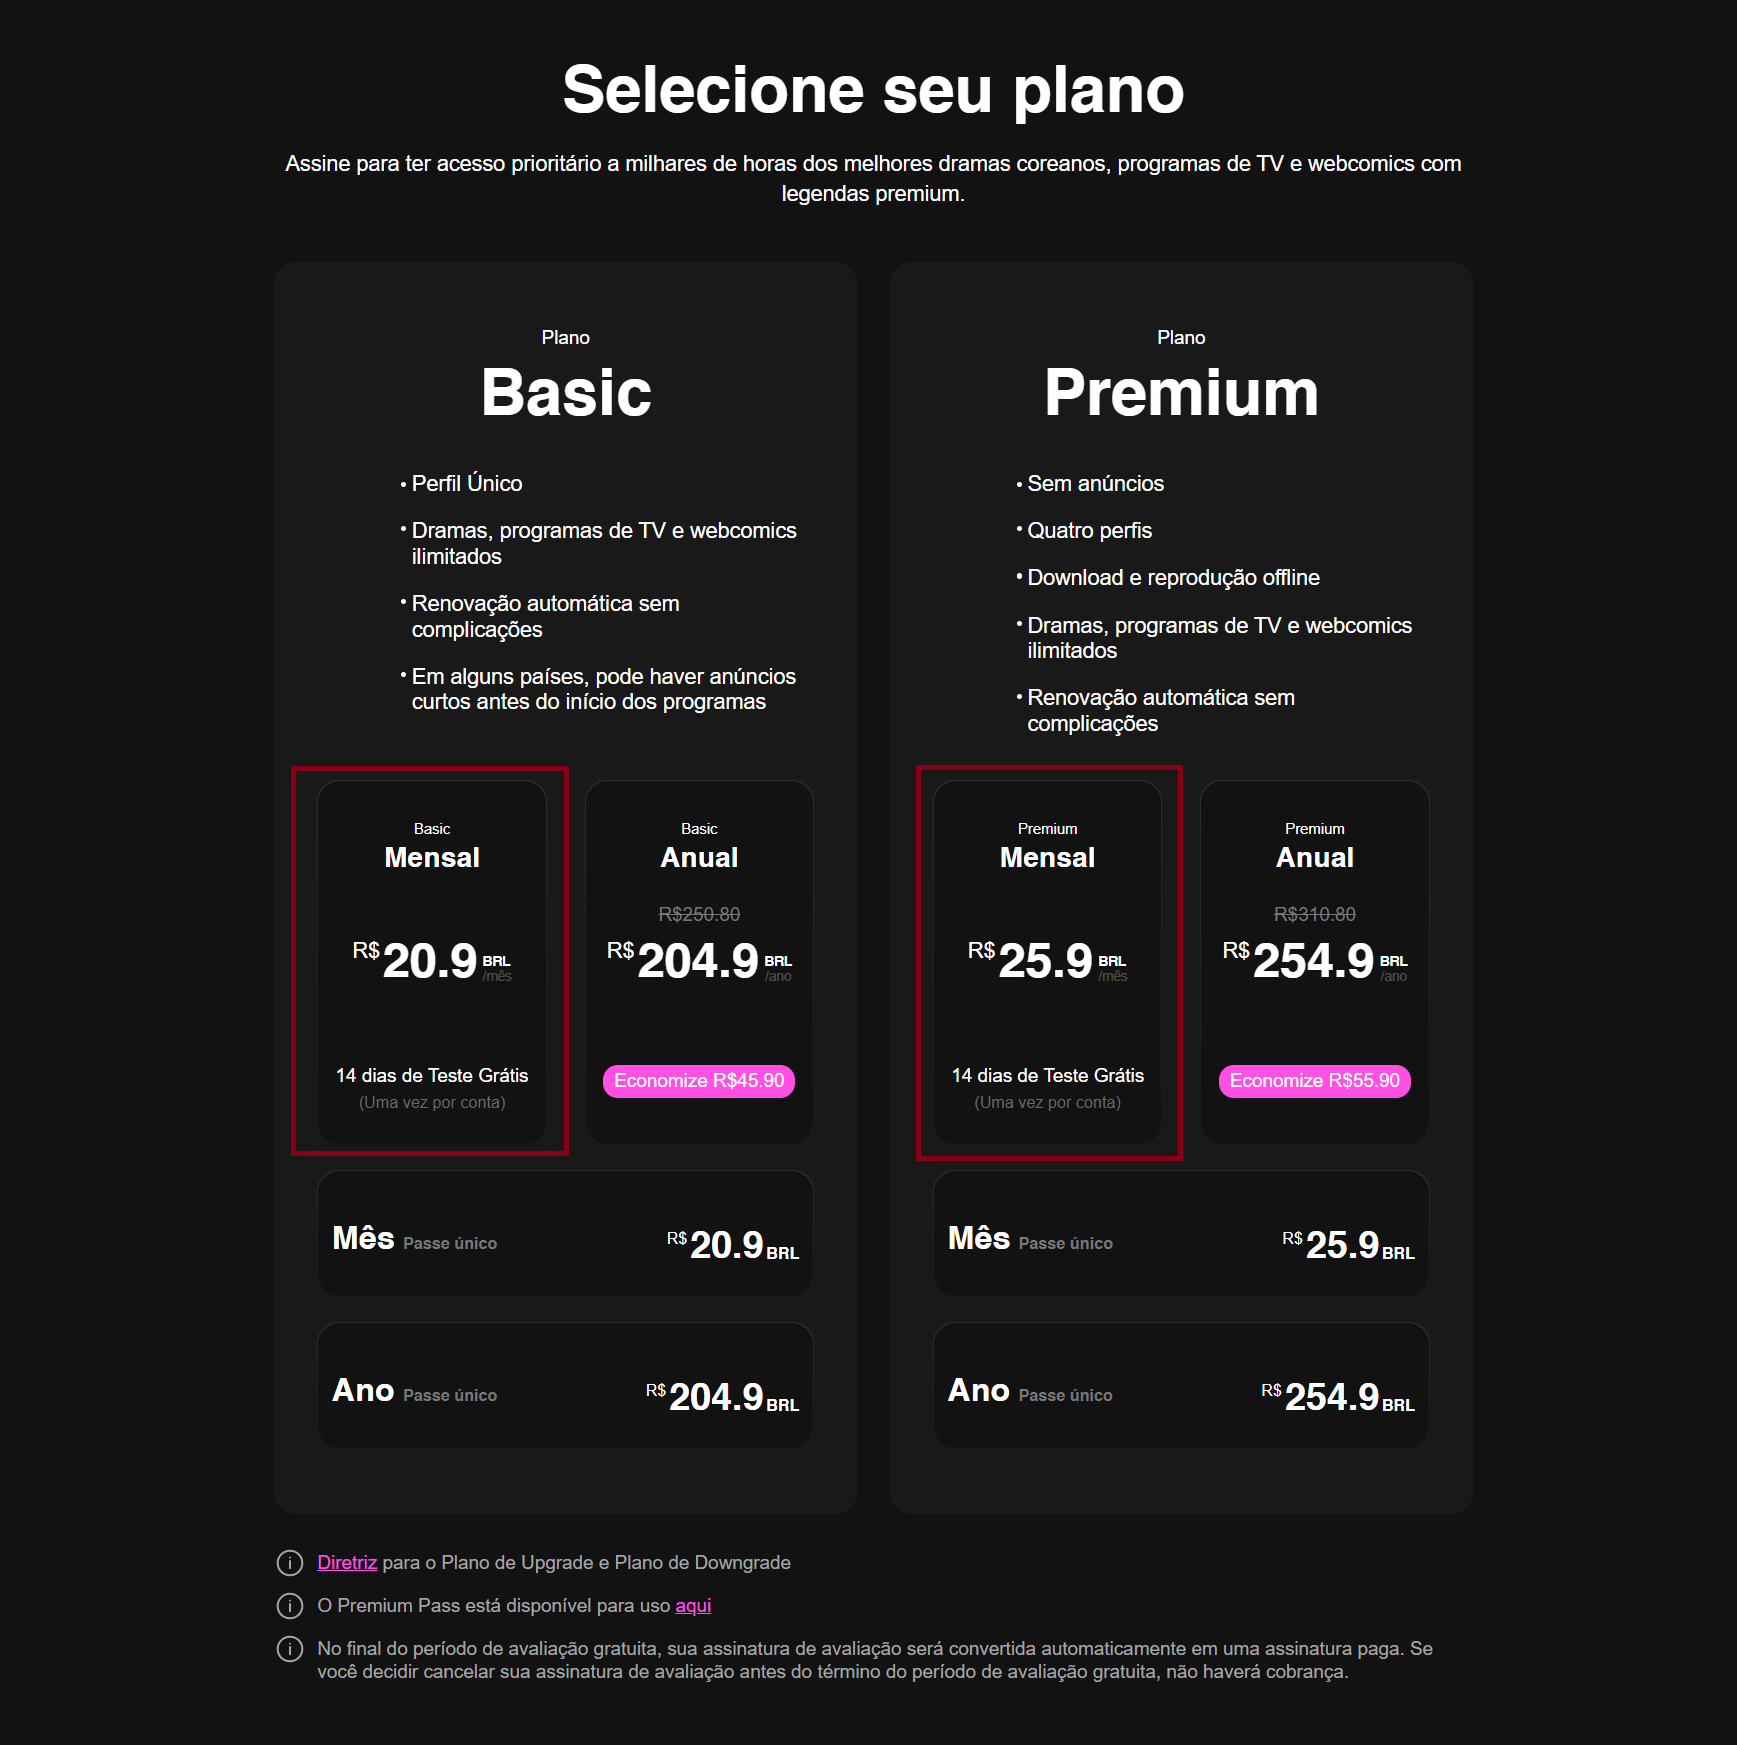
Task: Open the Premium Pass 'aqui' link
Action: tap(693, 1606)
